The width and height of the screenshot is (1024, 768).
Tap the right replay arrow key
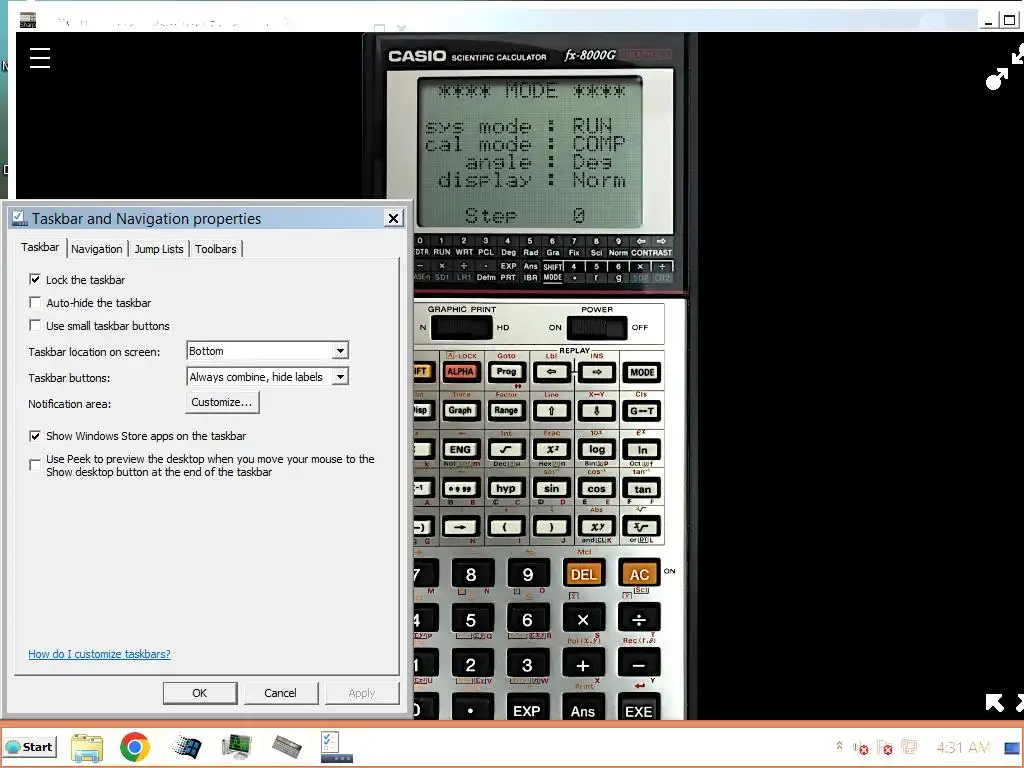click(x=596, y=372)
